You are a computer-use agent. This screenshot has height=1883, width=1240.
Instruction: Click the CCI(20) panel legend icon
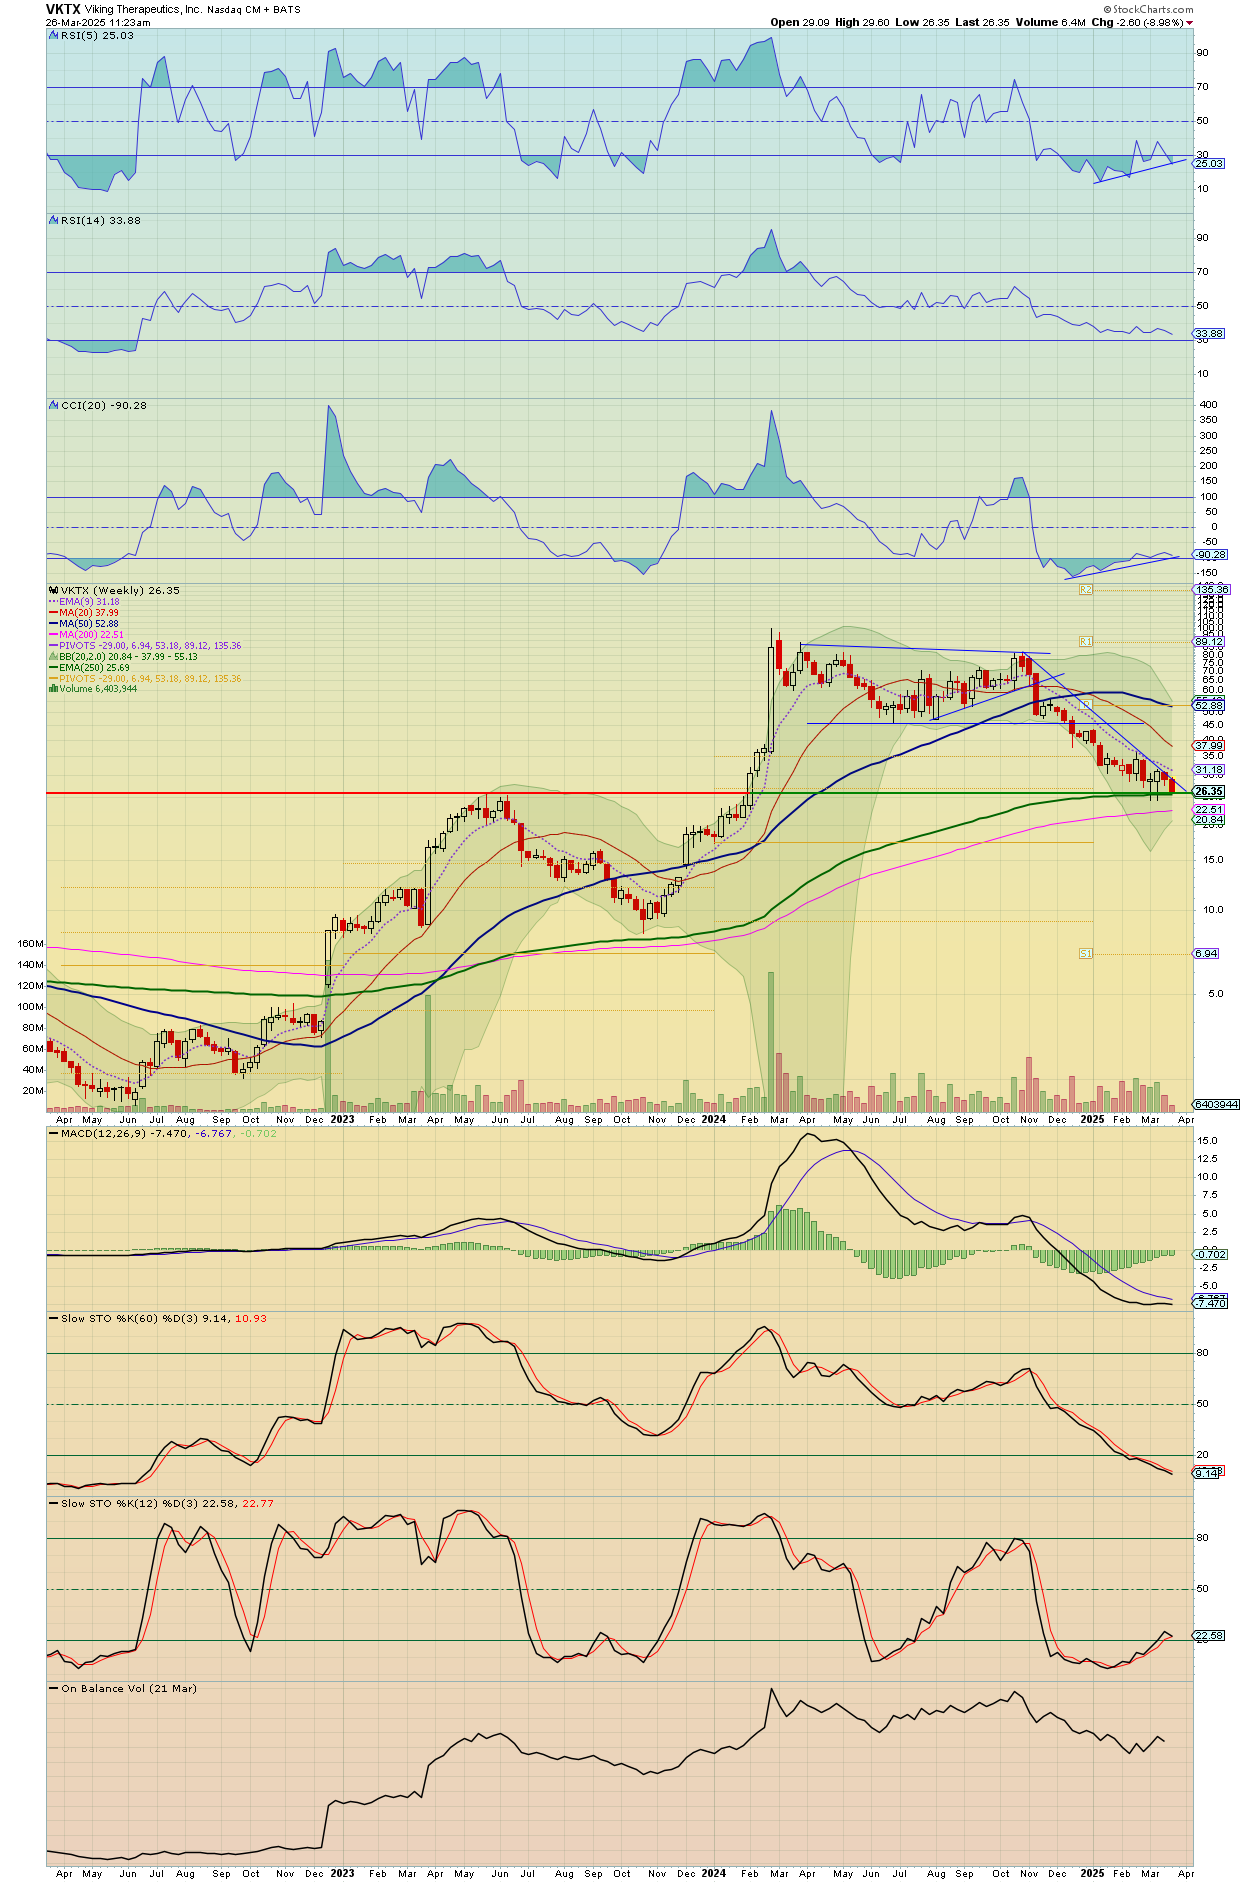click(x=54, y=405)
